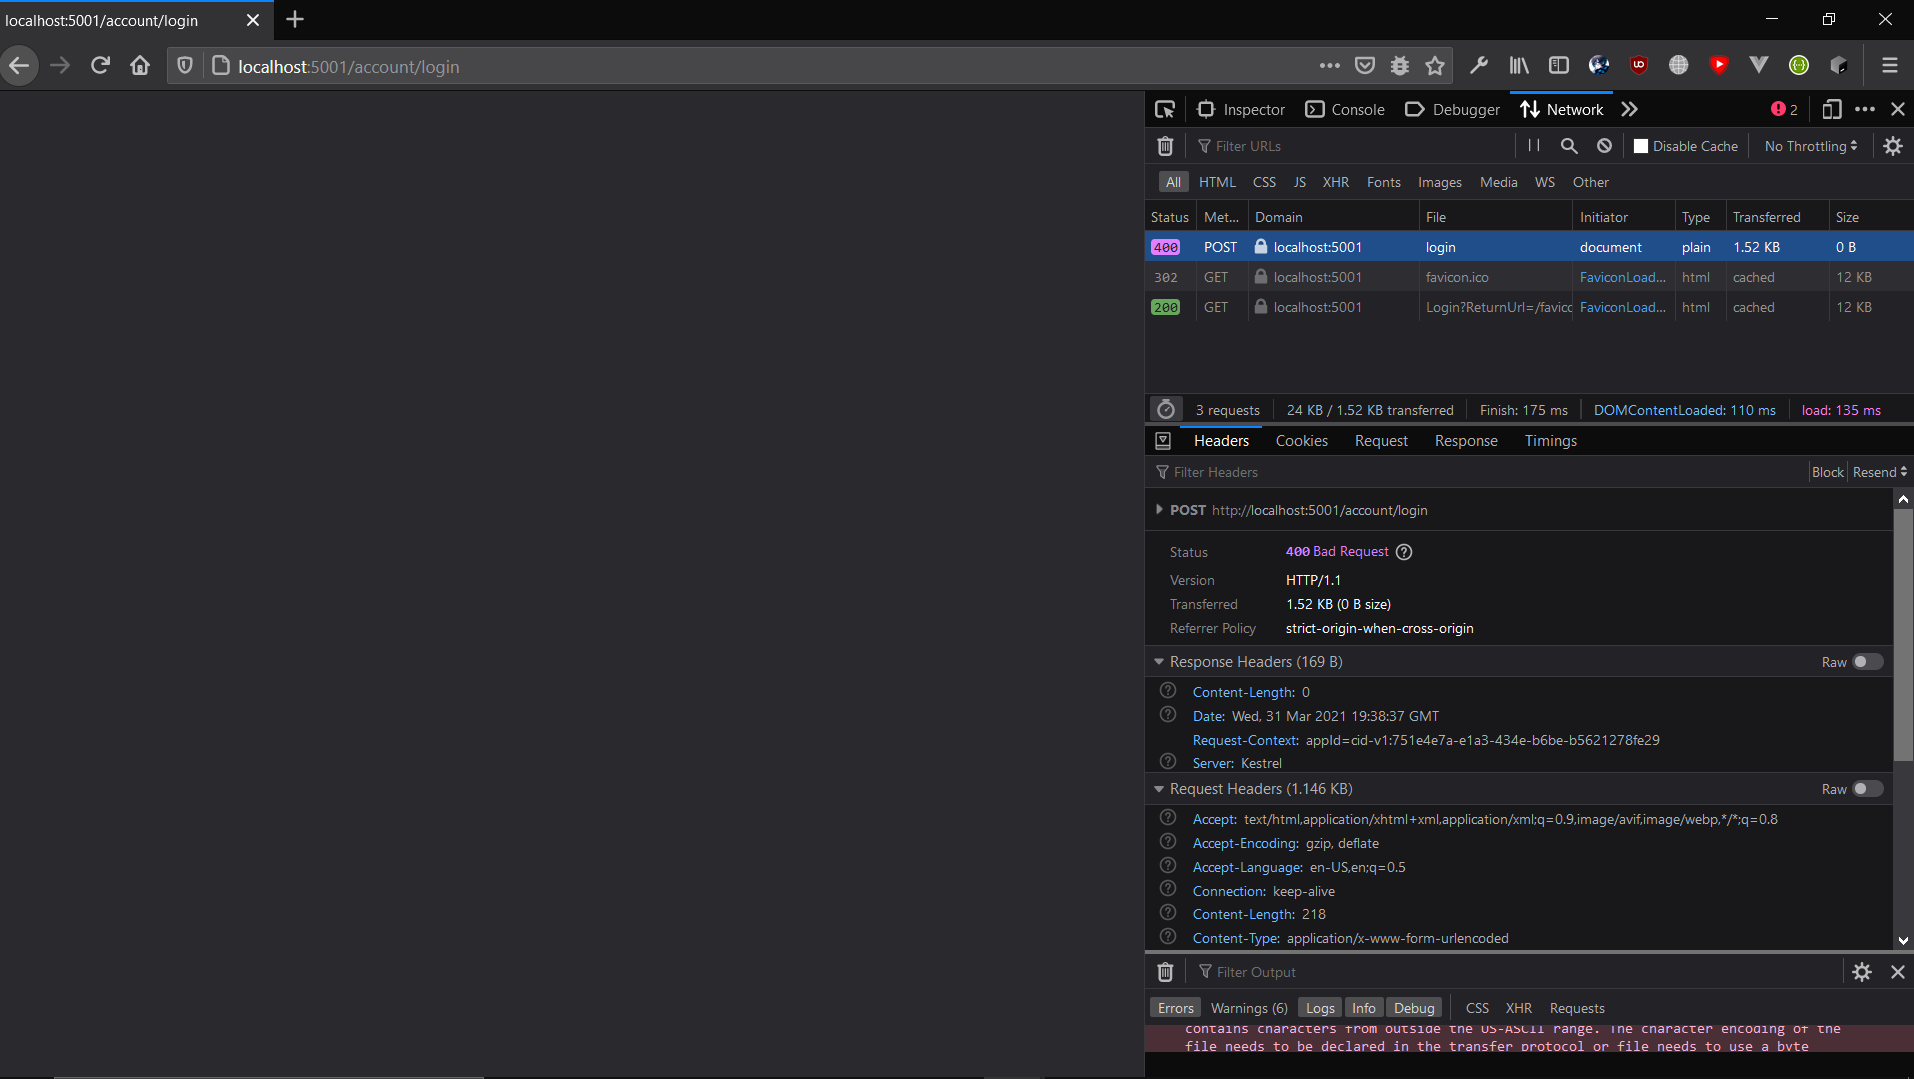Pause recording network log
This screenshot has width=1914, height=1079.
[1533, 145]
